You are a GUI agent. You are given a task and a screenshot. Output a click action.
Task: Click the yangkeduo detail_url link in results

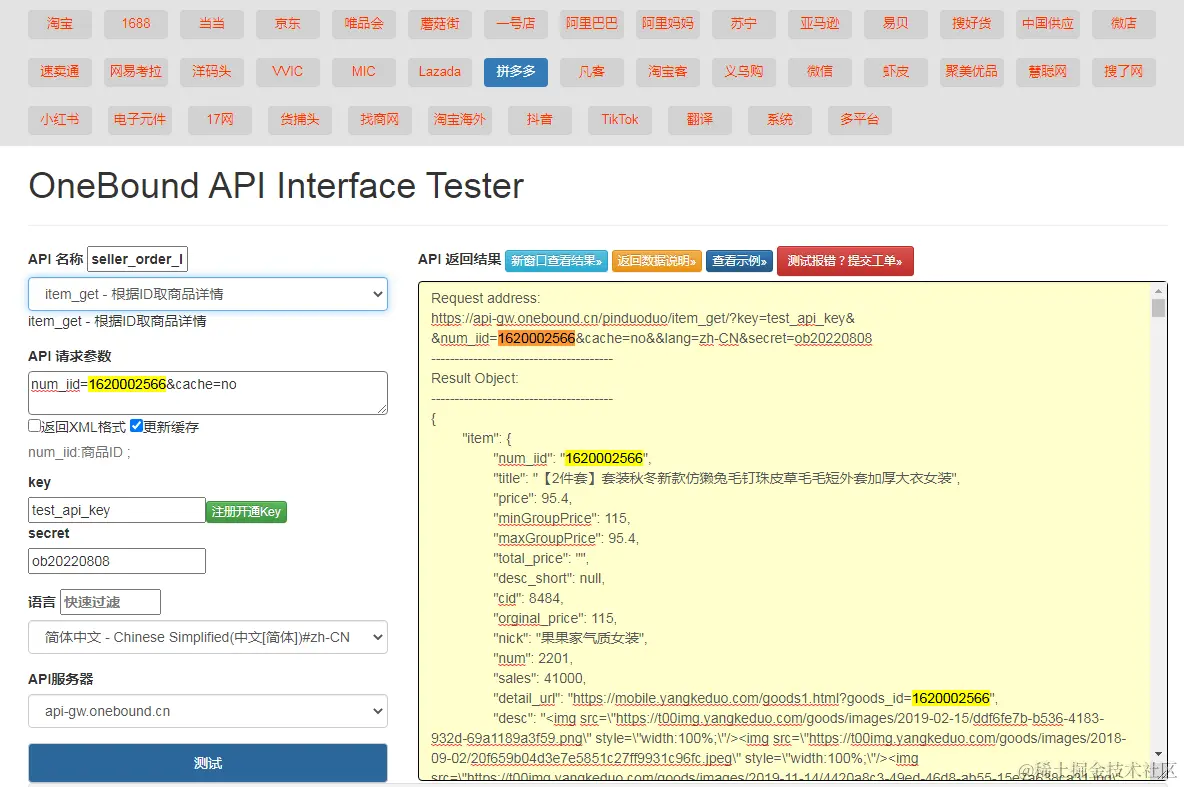pos(781,698)
